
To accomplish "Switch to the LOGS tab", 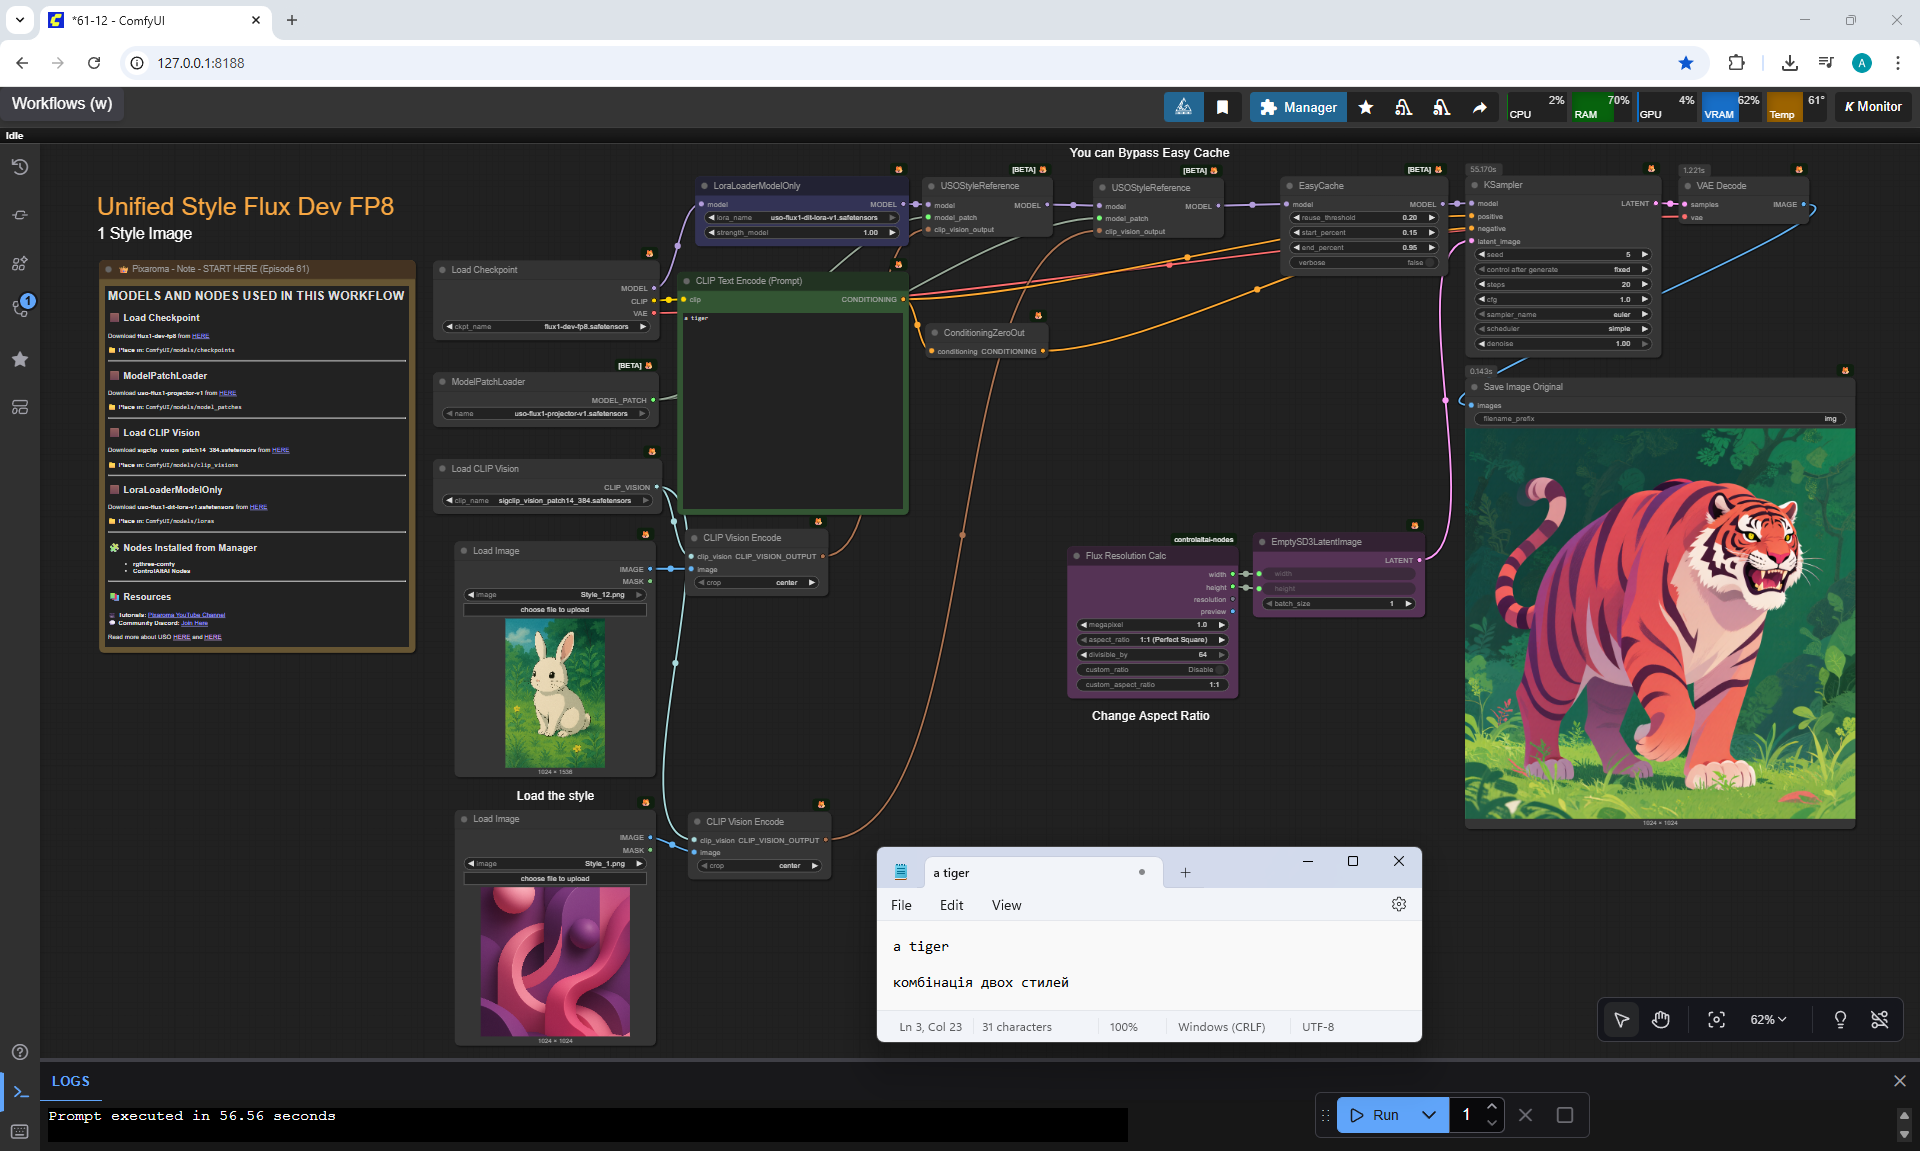I will click(x=70, y=1081).
